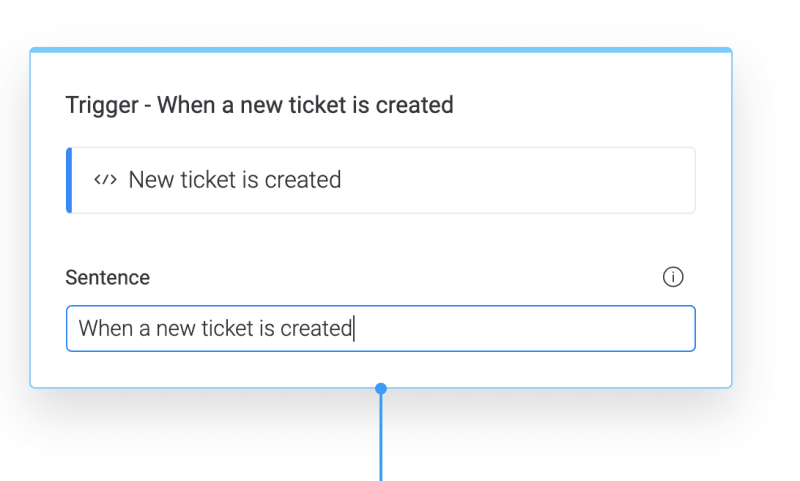
Task: Place cursor on 'ticket' in the Sentence field
Action: pyautogui.click(x=229, y=328)
